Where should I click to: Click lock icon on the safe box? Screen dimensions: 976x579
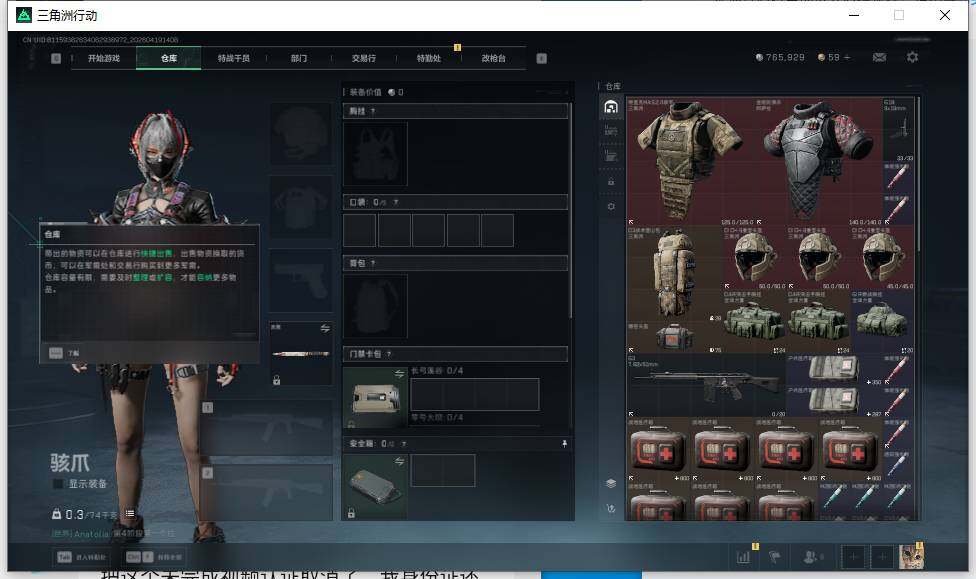(352, 513)
